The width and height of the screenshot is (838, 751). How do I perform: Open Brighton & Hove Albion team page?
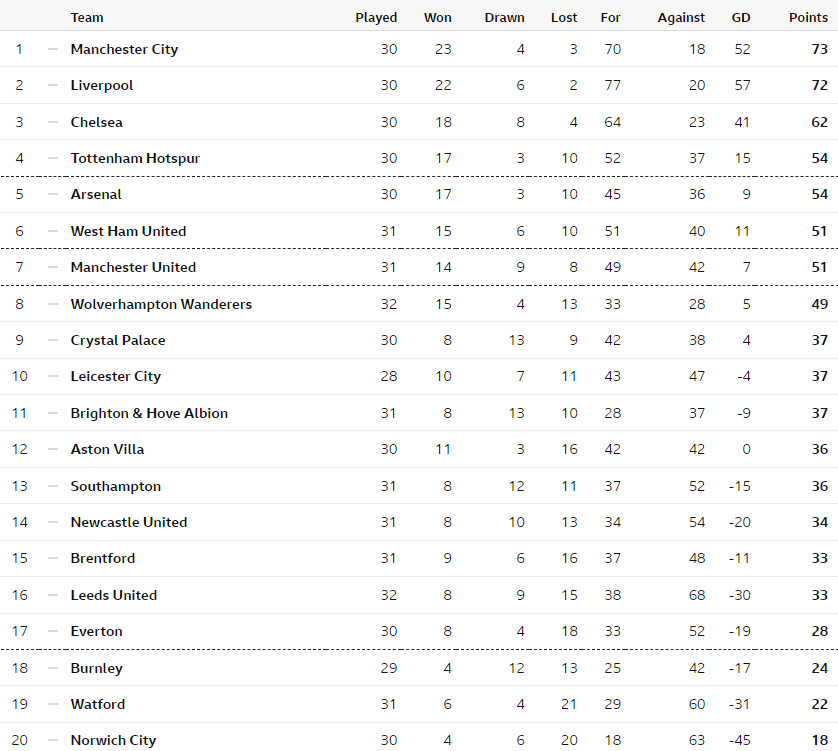149,413
